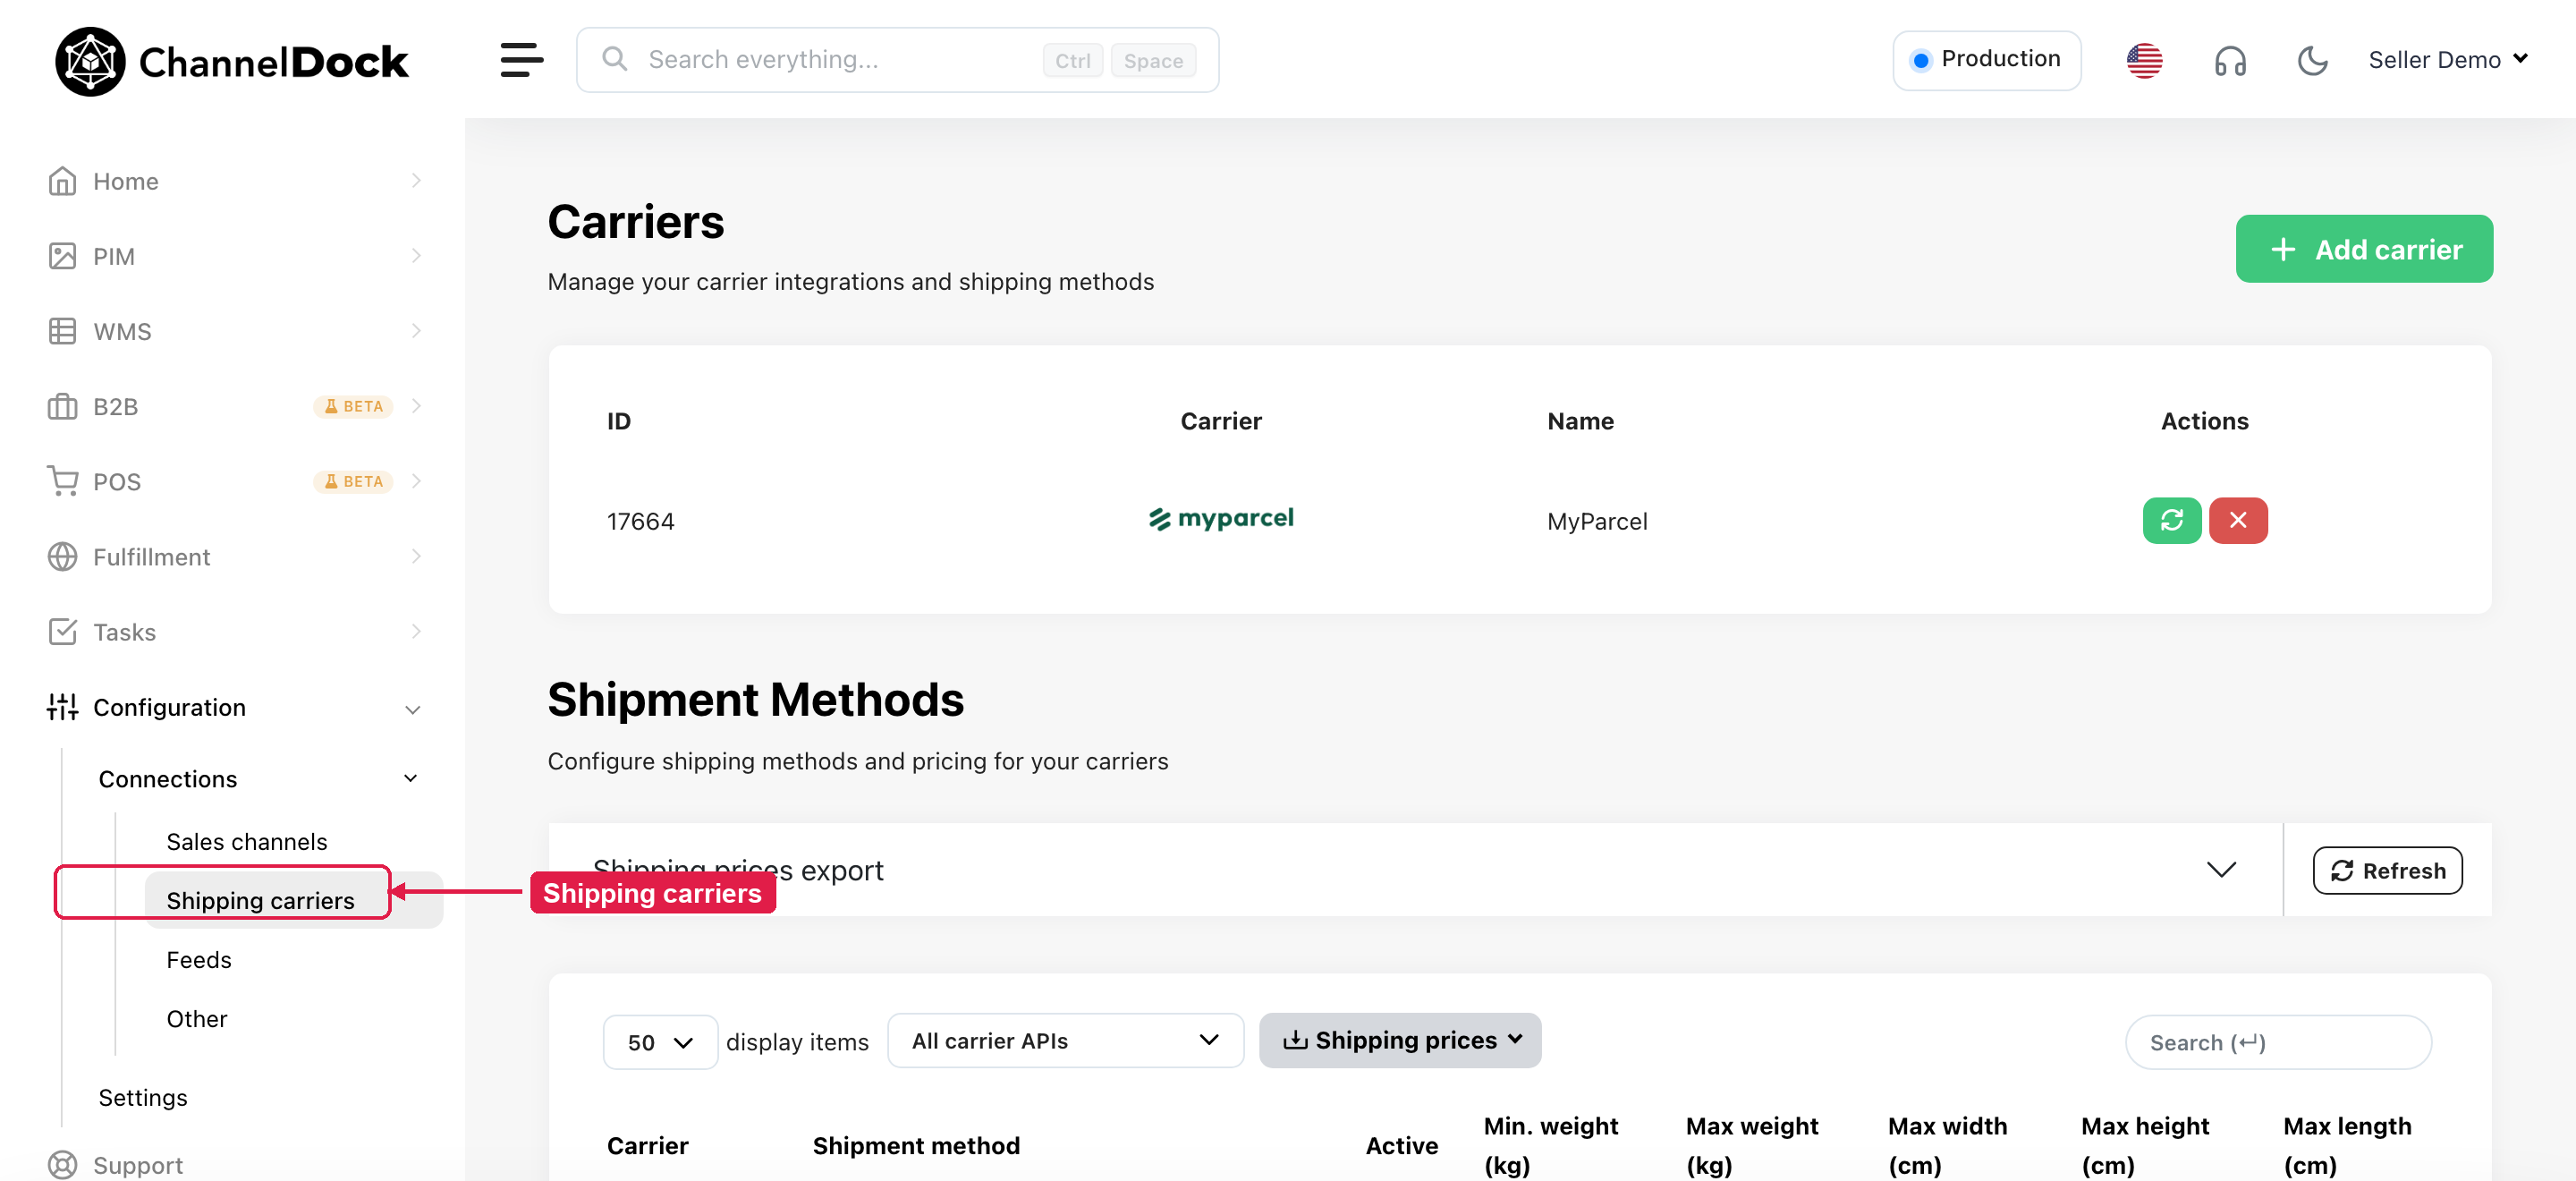
Task: Click the Add carrier button
Action: coord(2364,249)
